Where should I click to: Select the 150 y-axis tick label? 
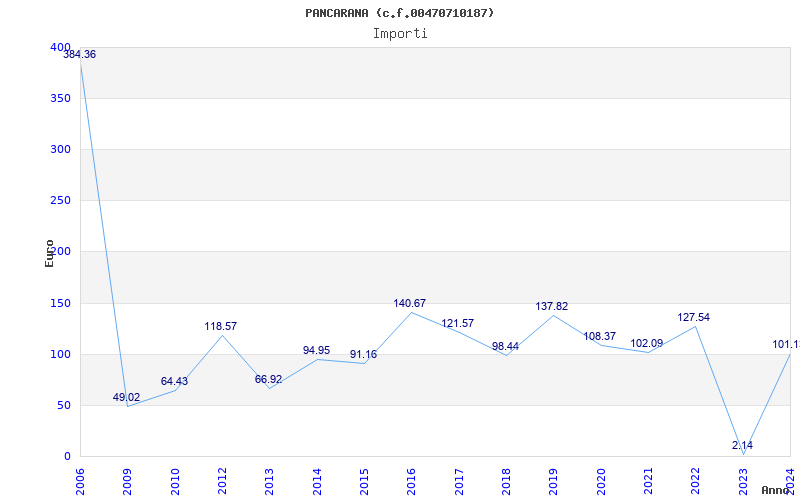click(x=60, y=304)
